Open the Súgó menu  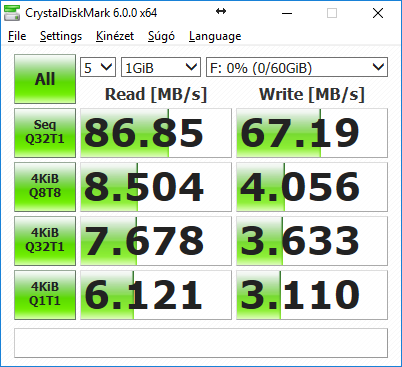tap(161, 36)
